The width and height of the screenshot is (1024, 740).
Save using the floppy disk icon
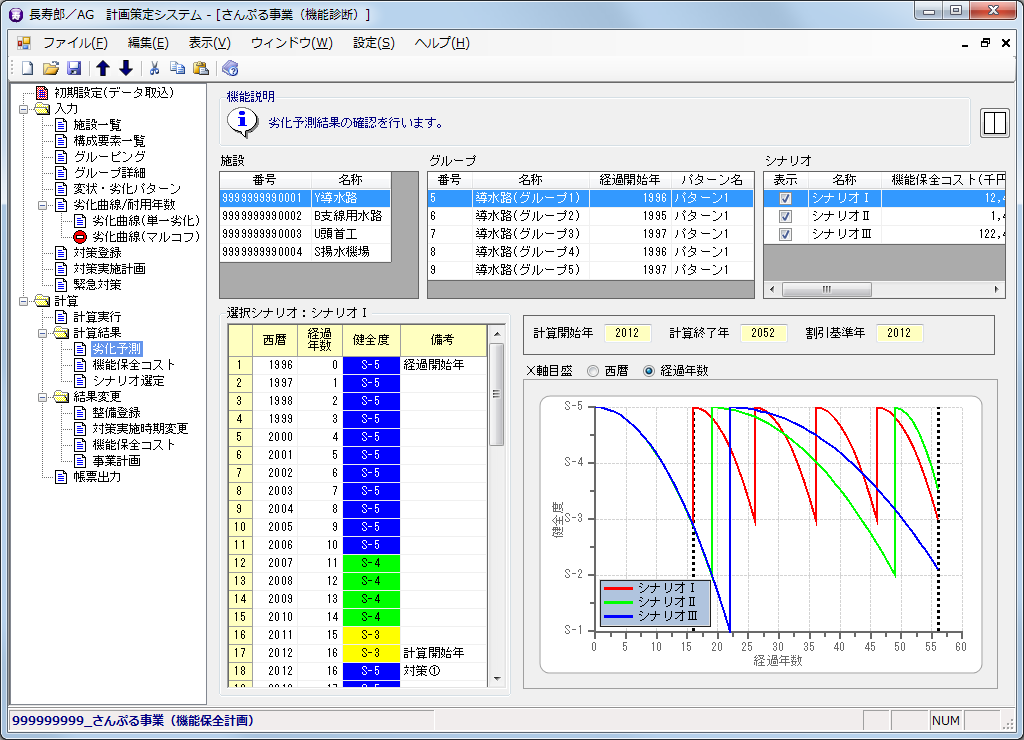click(x=73, y=68)
